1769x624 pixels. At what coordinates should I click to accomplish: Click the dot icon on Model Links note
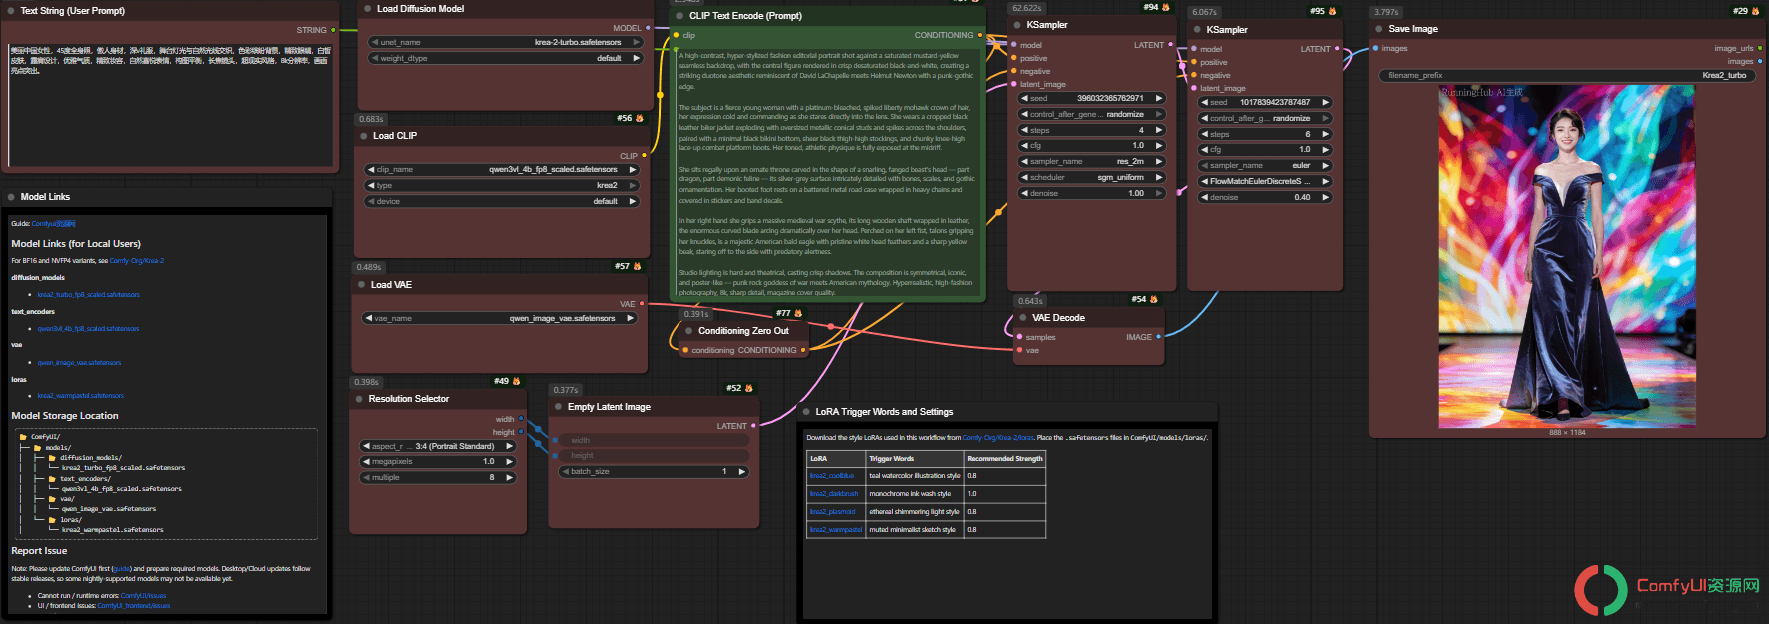click(11, 197)
